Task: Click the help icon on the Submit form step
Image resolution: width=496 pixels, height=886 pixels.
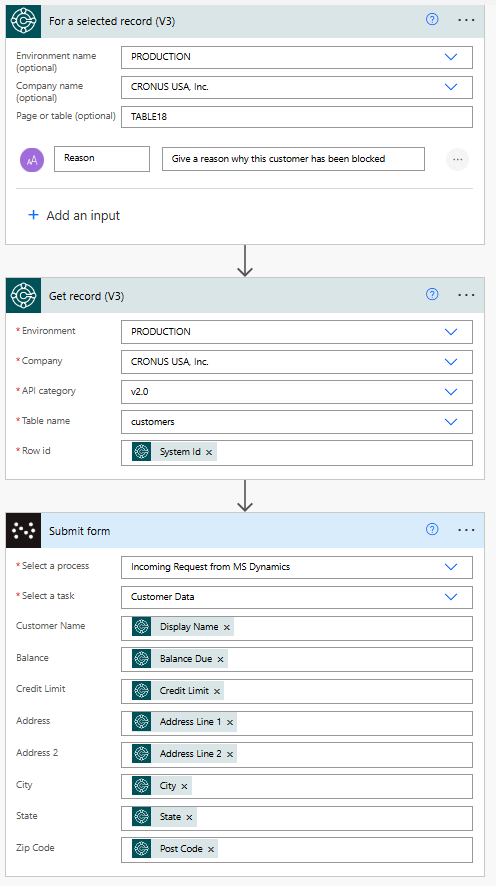Action: click(x=432, y=529)
